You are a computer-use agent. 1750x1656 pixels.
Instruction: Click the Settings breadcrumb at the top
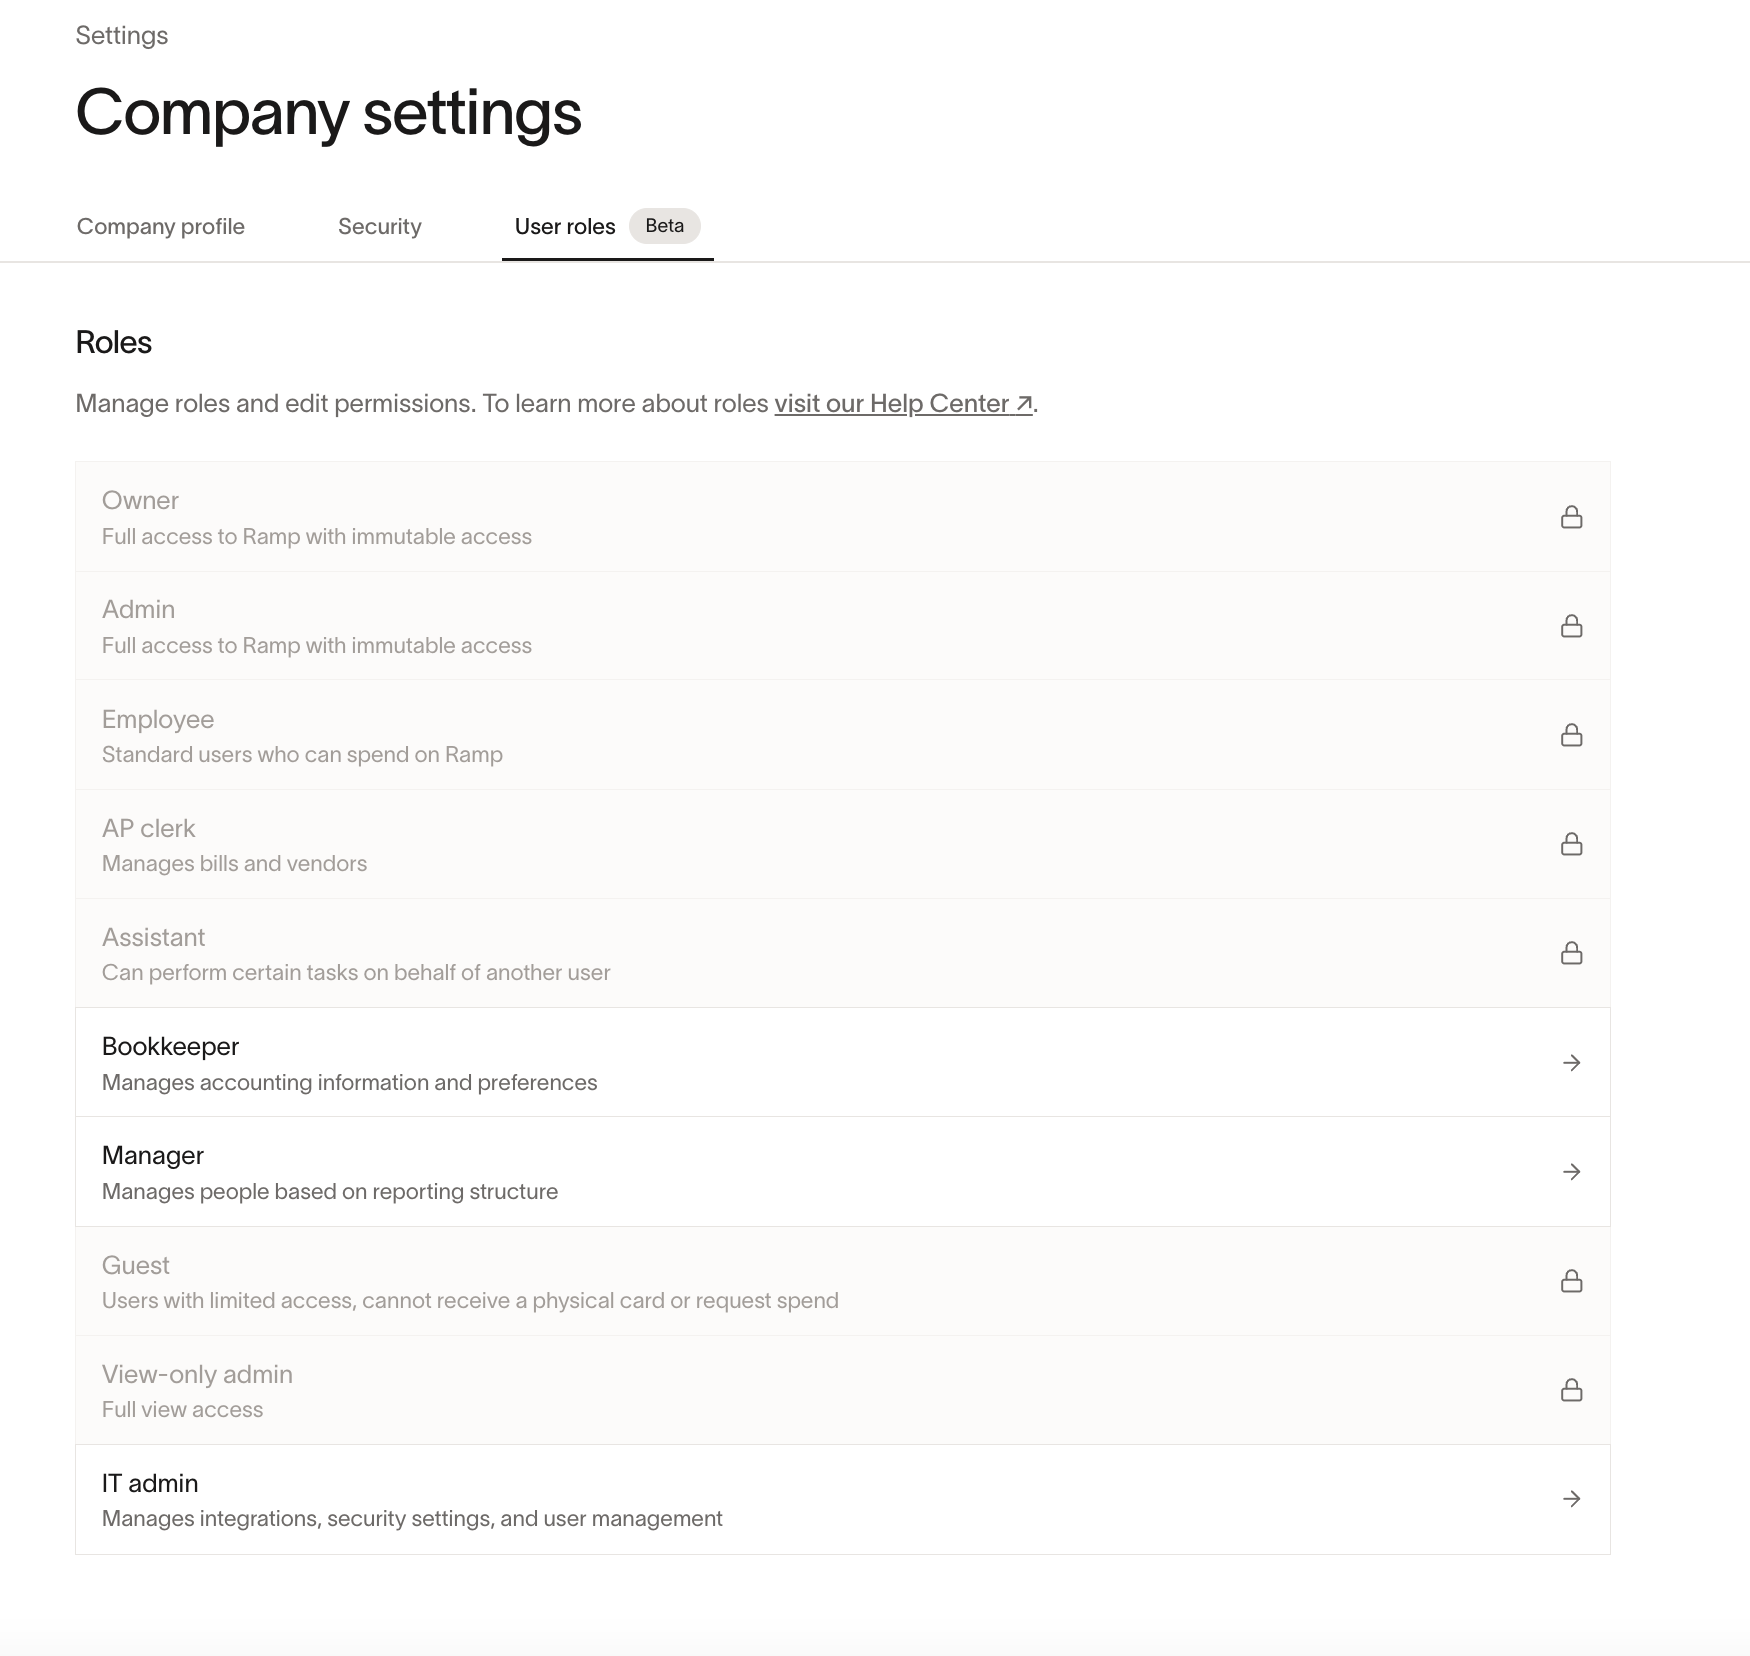coord(122,36)
